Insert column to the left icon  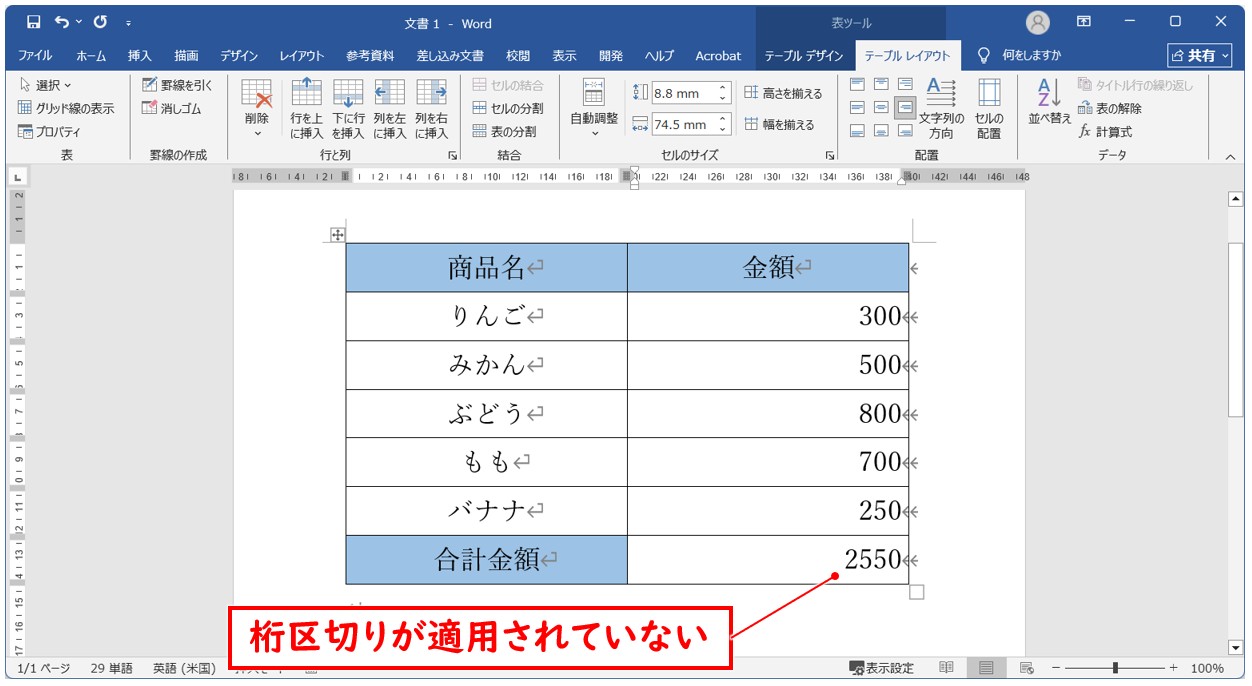pos(389,108)
